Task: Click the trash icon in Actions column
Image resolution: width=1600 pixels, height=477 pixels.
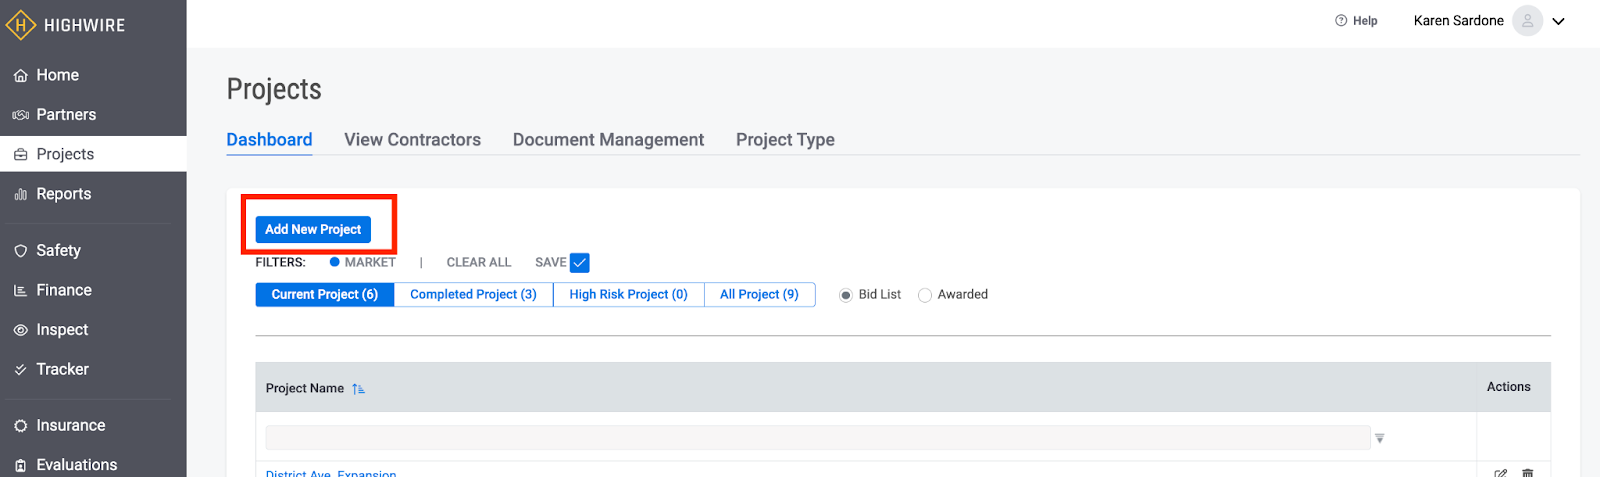Action: pyautogui.click(x=1527, y=472)
